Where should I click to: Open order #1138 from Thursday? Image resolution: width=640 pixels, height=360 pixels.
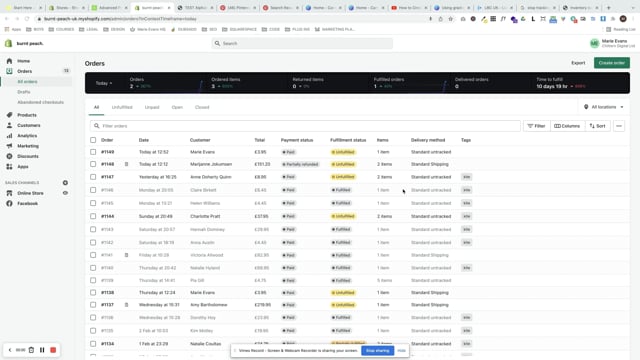[108, 293]
